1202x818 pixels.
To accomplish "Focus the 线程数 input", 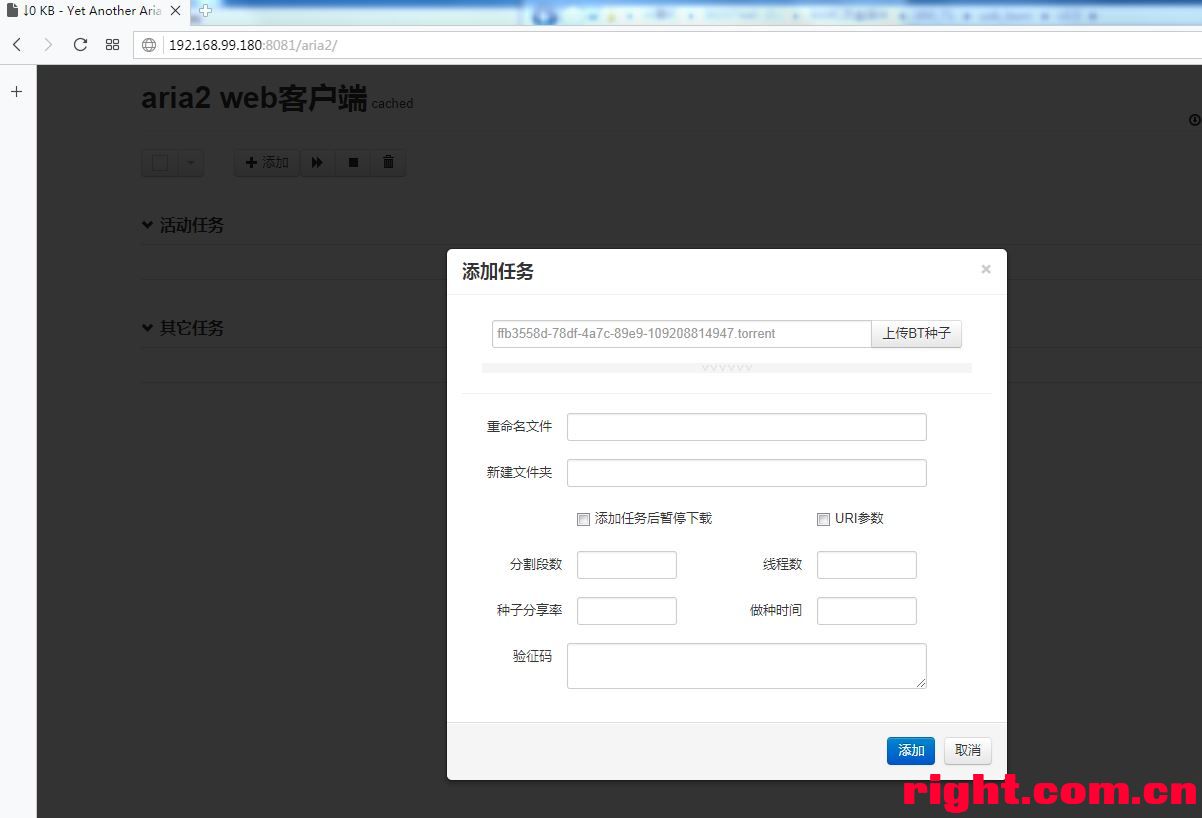I will pos(867,565).
